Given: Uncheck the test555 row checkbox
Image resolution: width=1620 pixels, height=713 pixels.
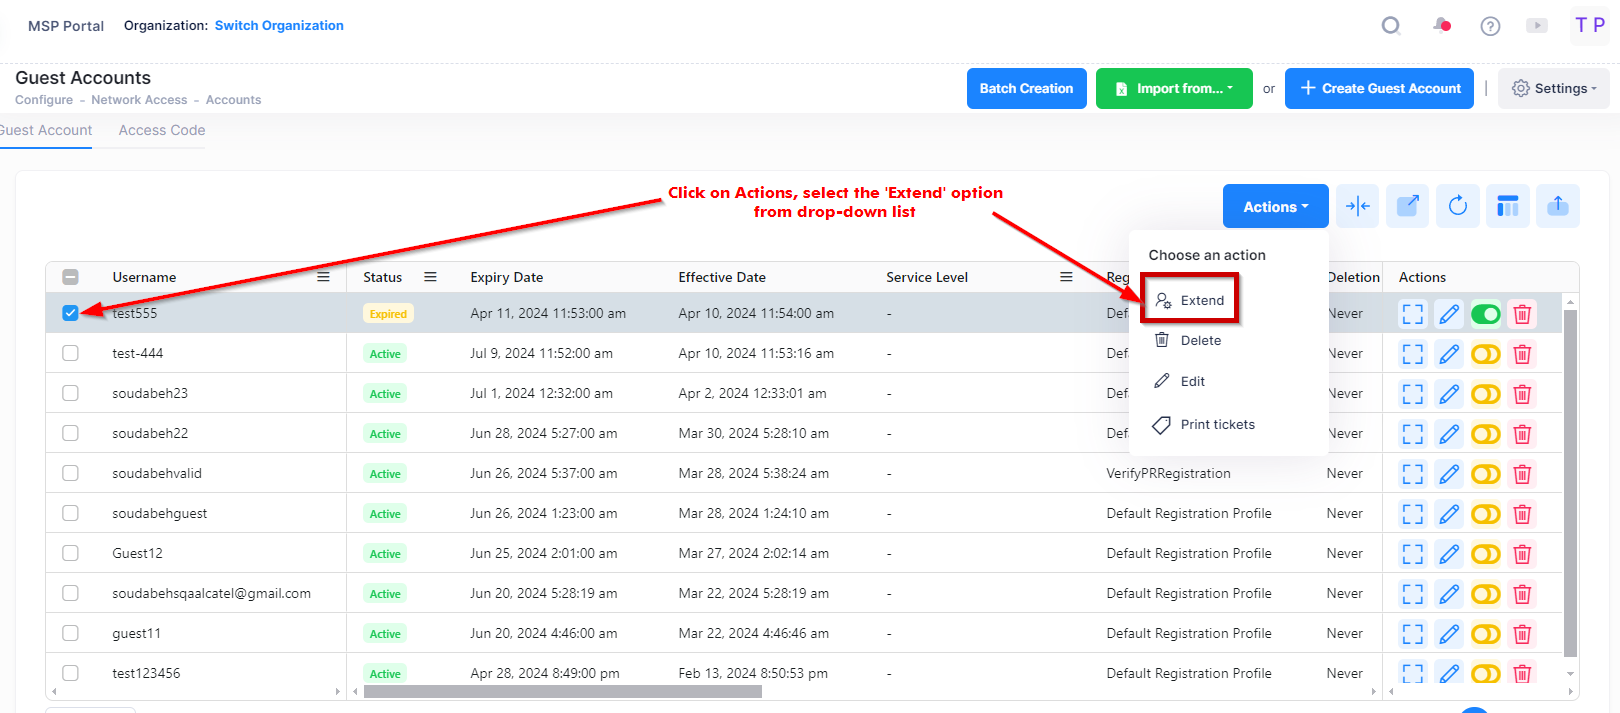Looking at the screenshot, I should point(70,313).
